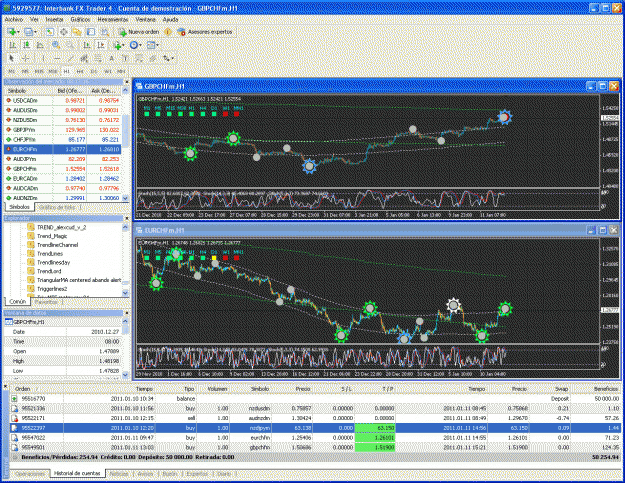The width and height of the screenshot is (625, 483).
Task: Open the Archivo menu
Action: (14, 19)
